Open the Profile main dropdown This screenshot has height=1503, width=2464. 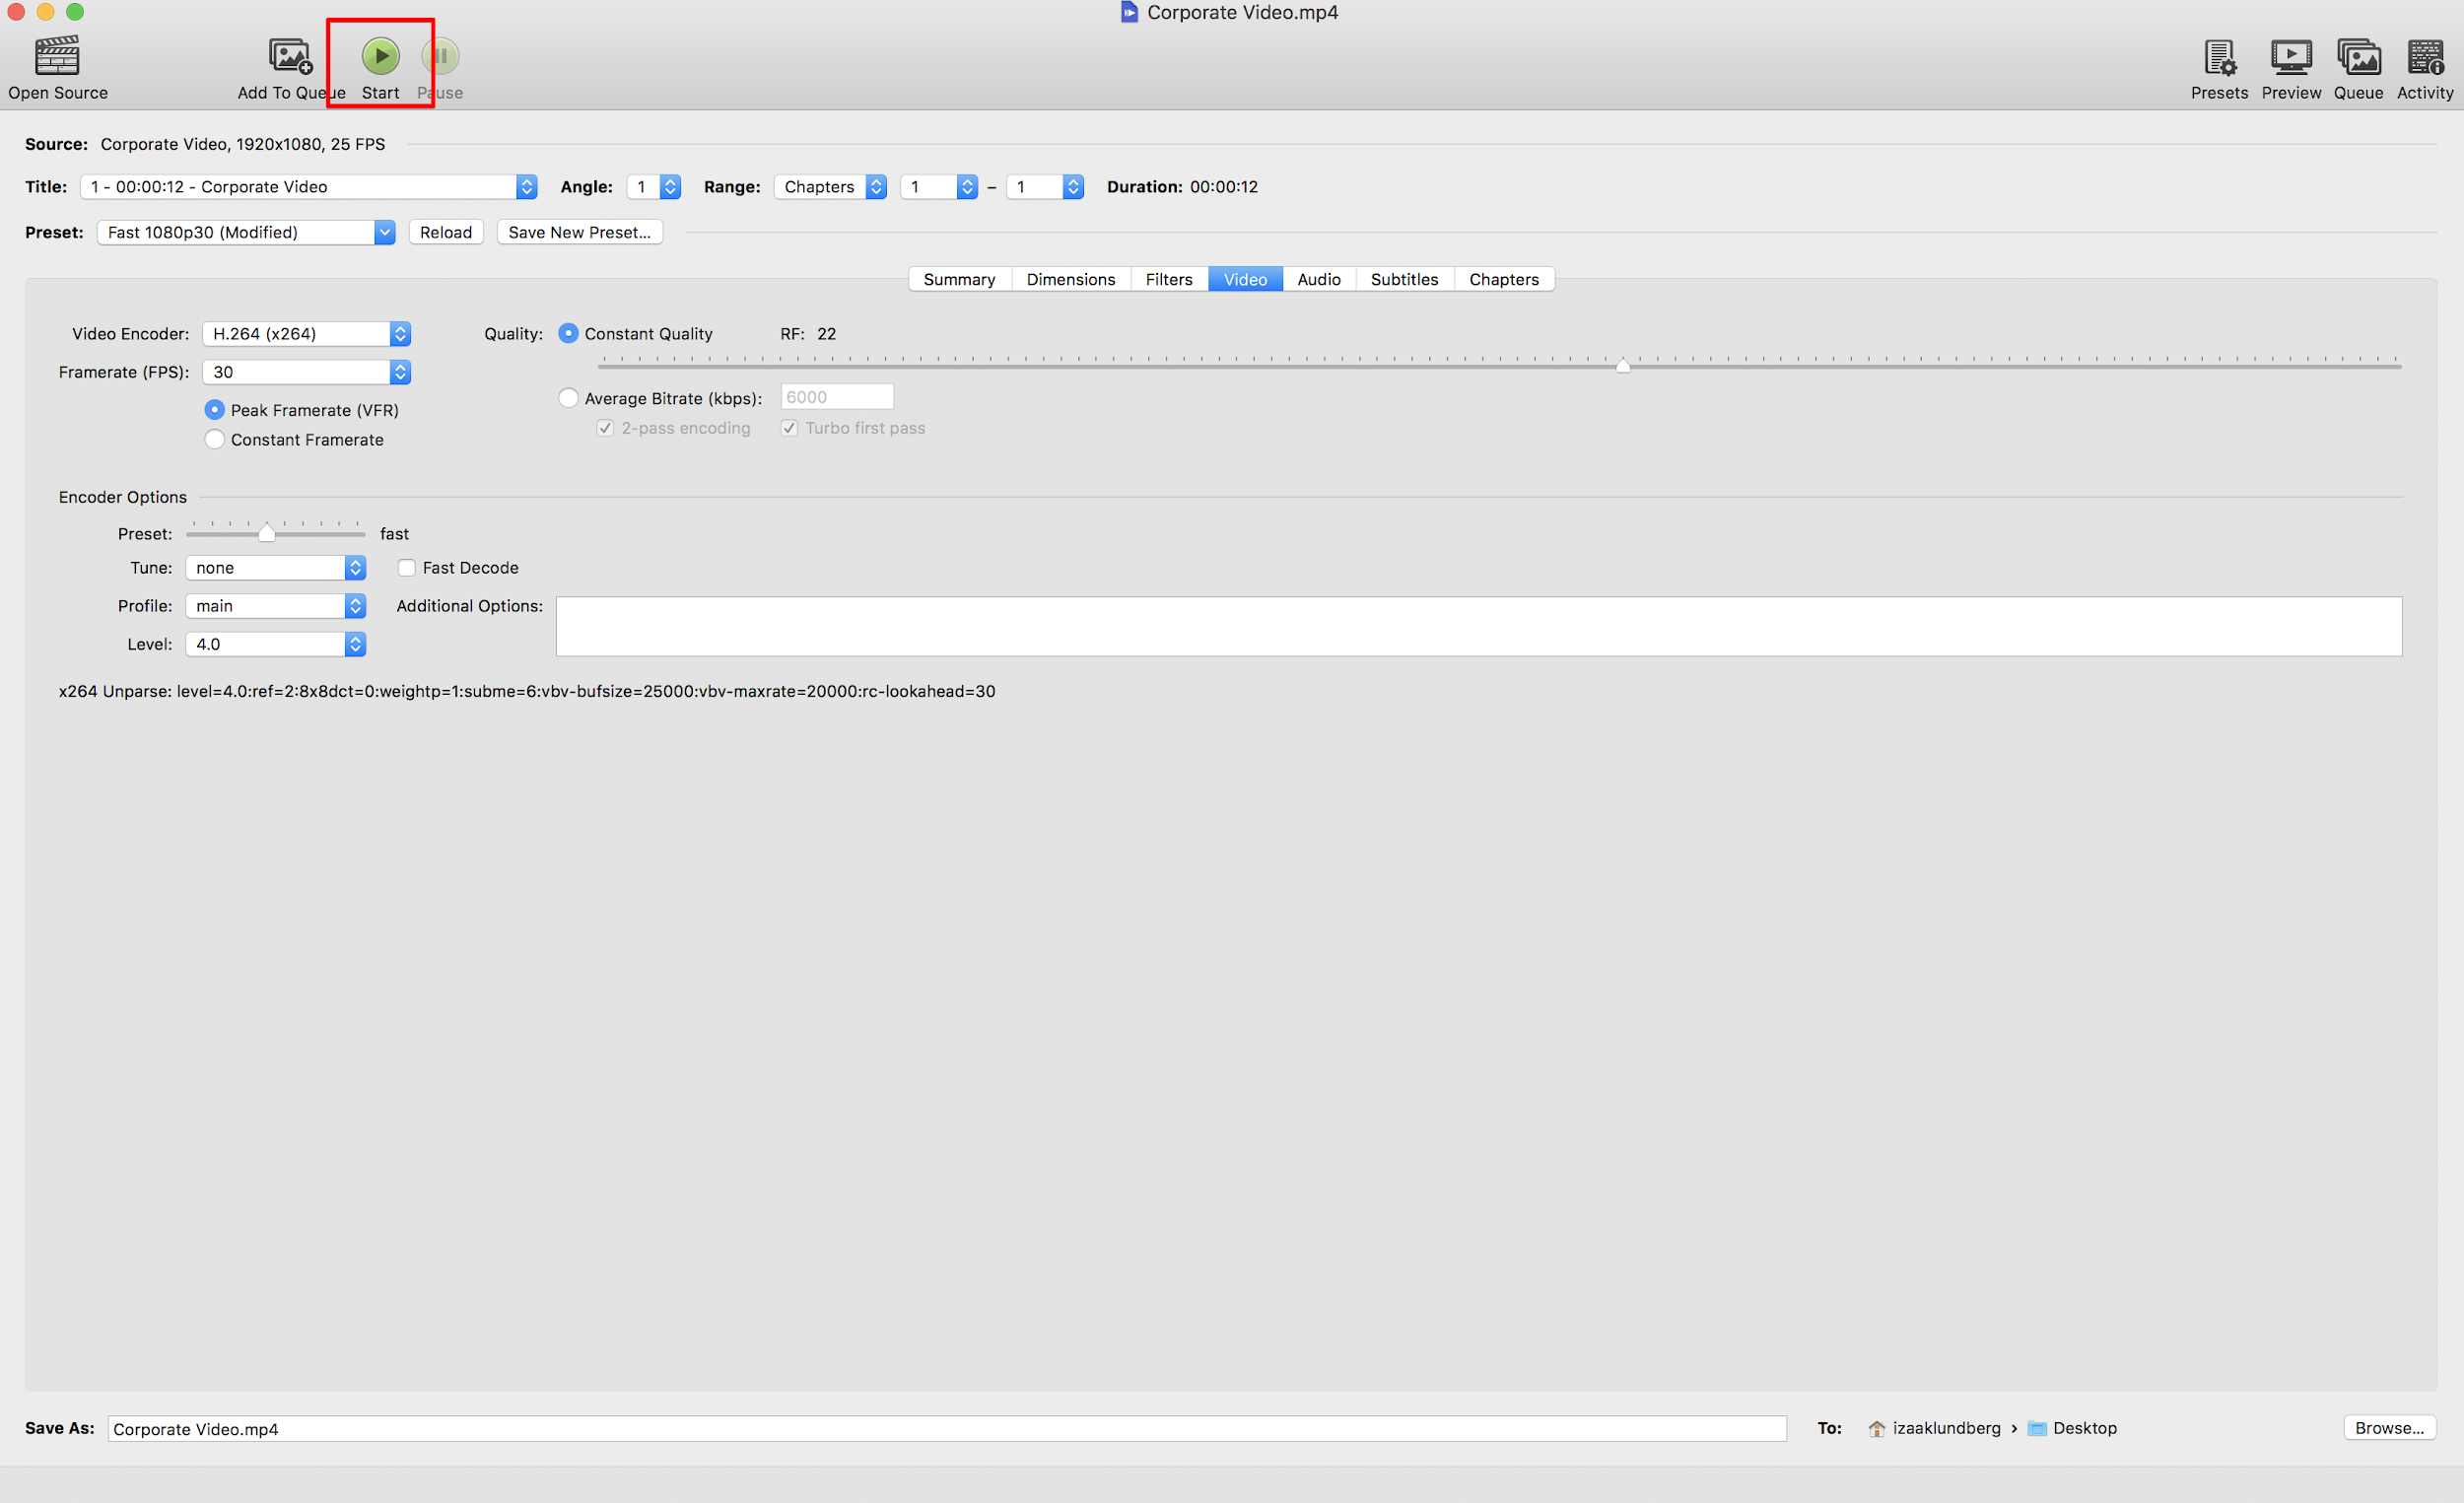(x=276, y=606)
